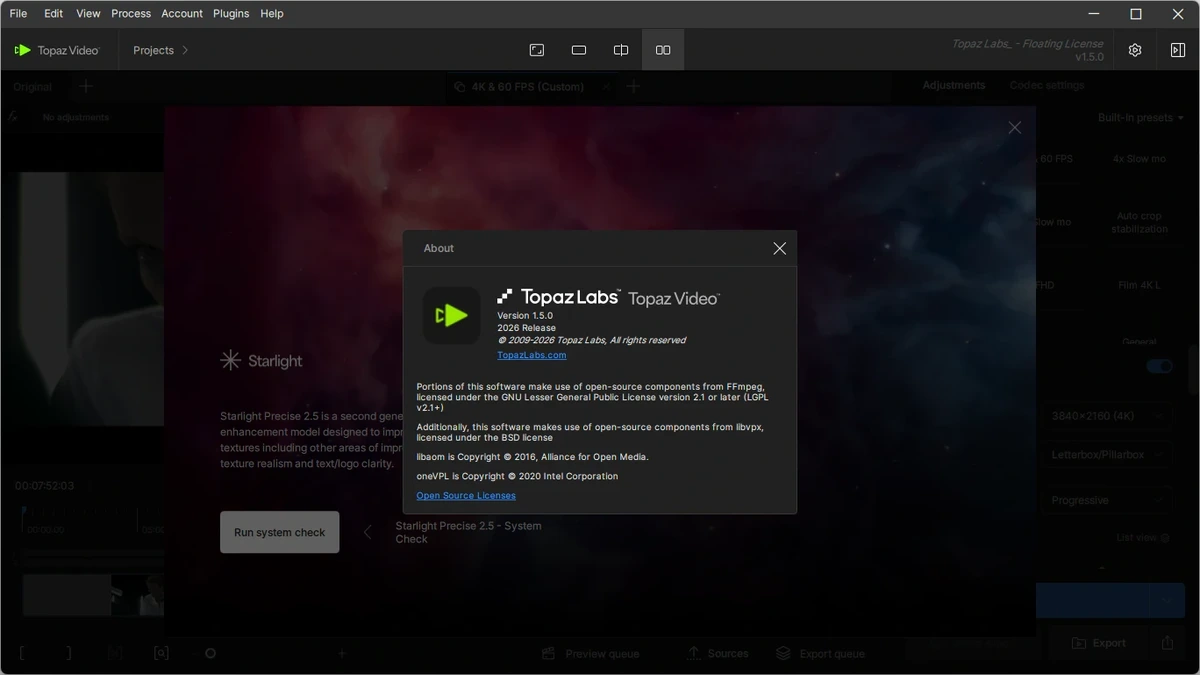Toggle the blue switch in Adjustments panel
Screen dimensions: 1200x675
click(1159, 366)
